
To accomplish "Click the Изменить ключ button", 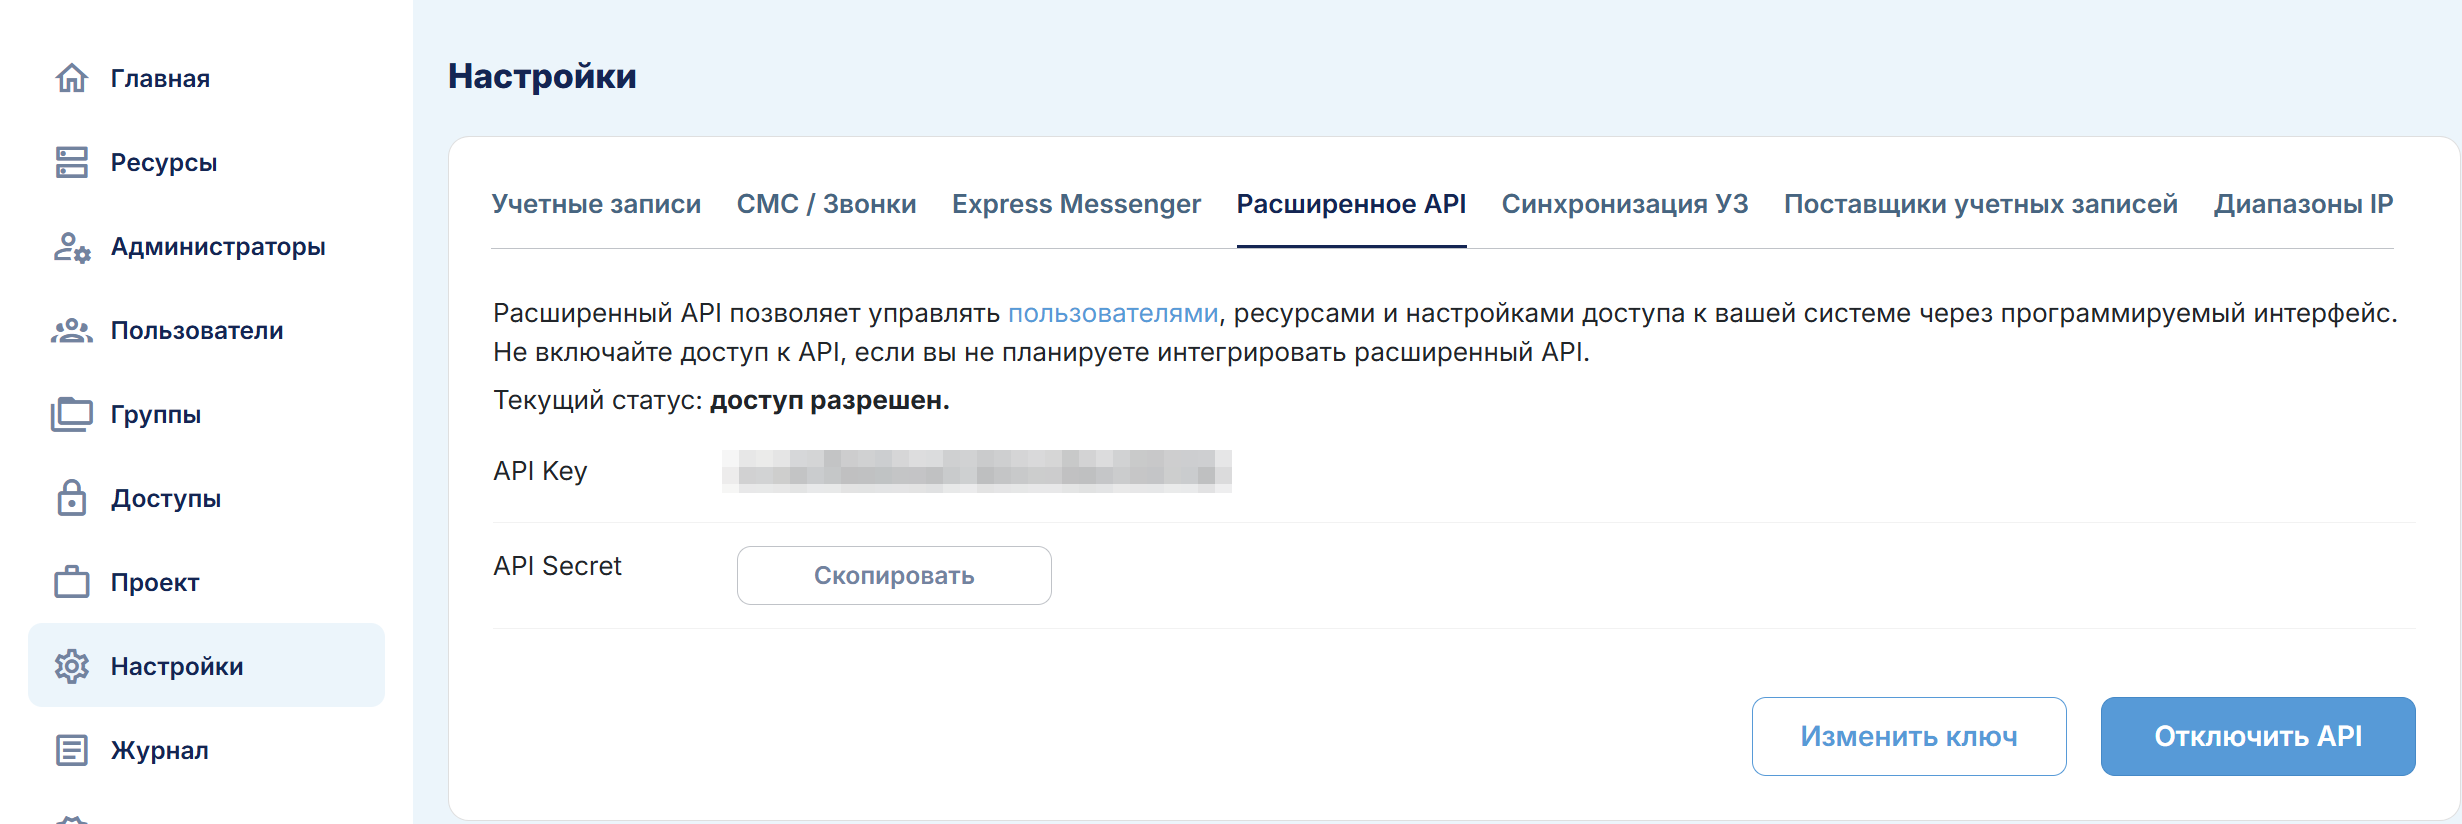I will 1908,736.
